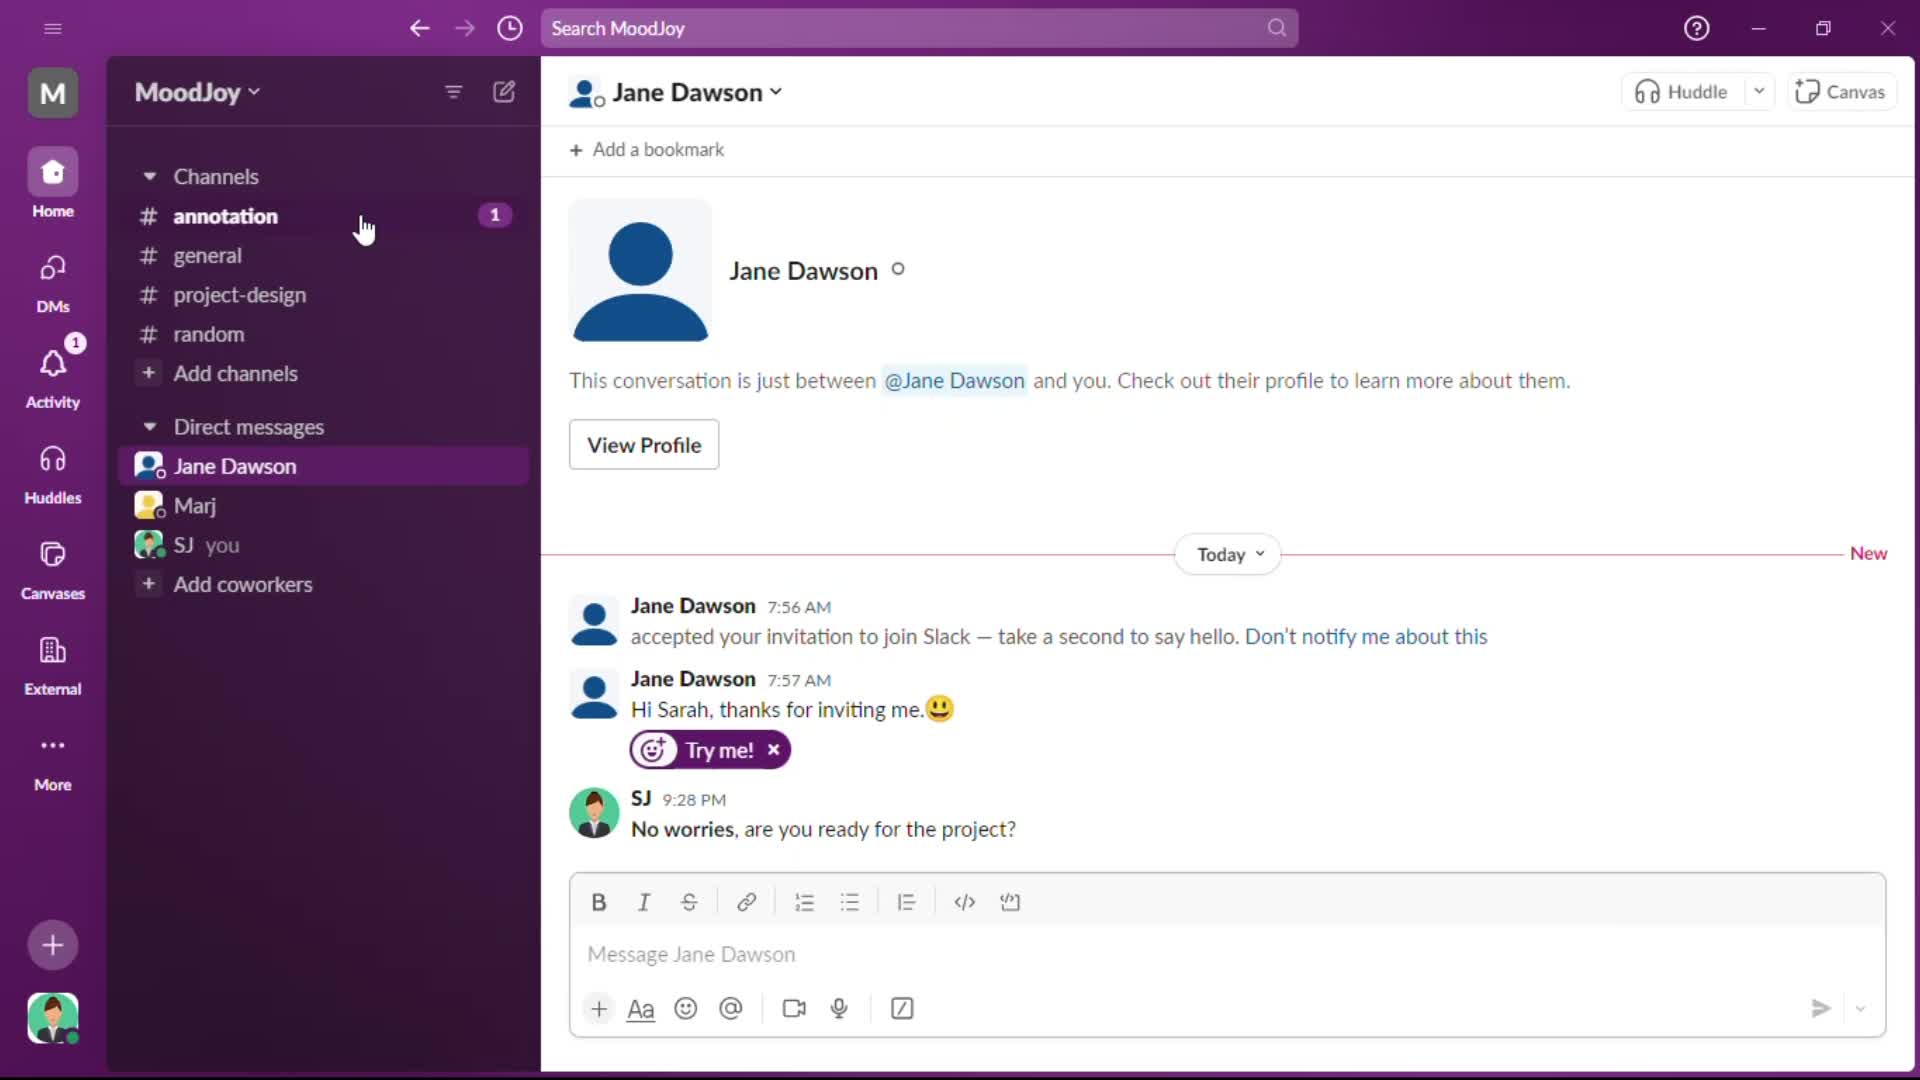The height and width of the screenshot is (1080, 1920).
Task: Click the large Jane Dawson profile picture
Action: [x=640, y=270]
